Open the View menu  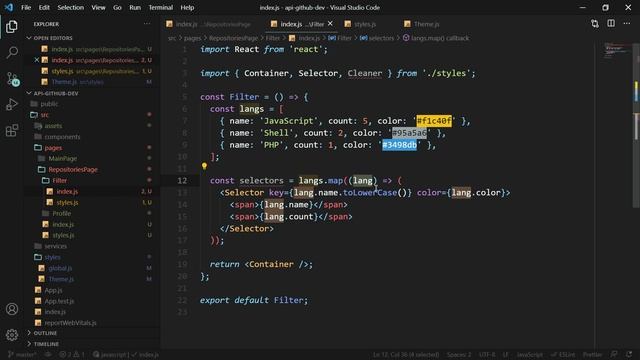click(x=98, y=7)
